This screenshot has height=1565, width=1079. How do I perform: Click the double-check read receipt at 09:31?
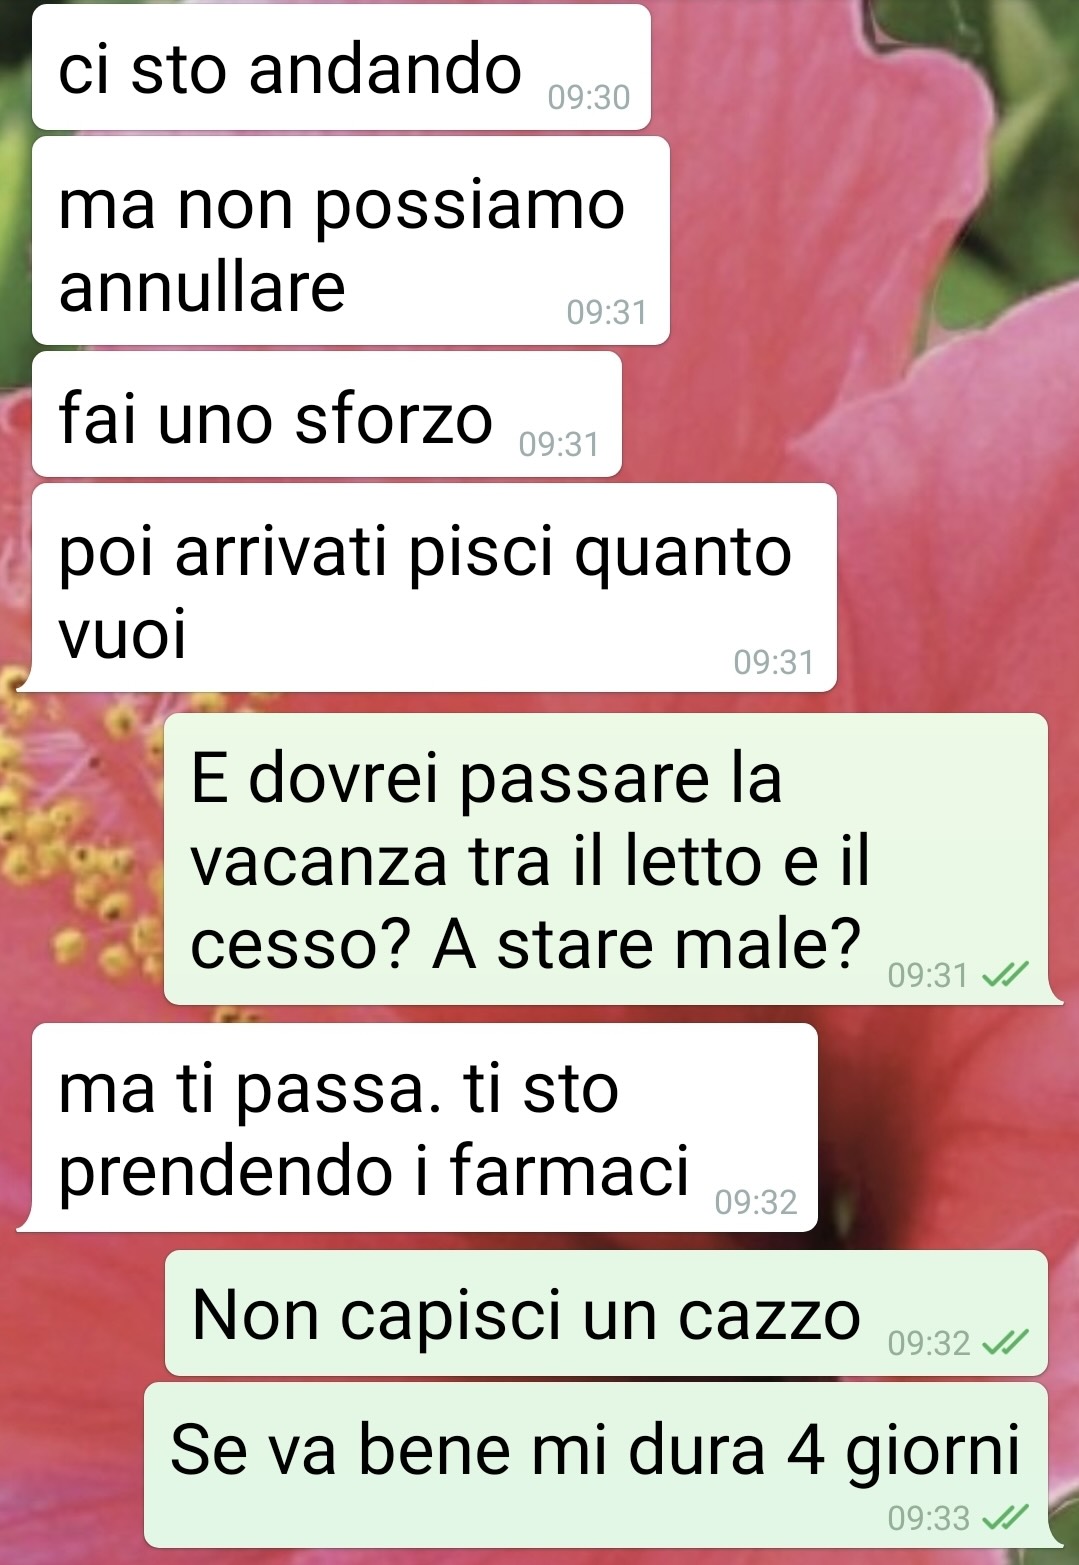pos(1005,974)
